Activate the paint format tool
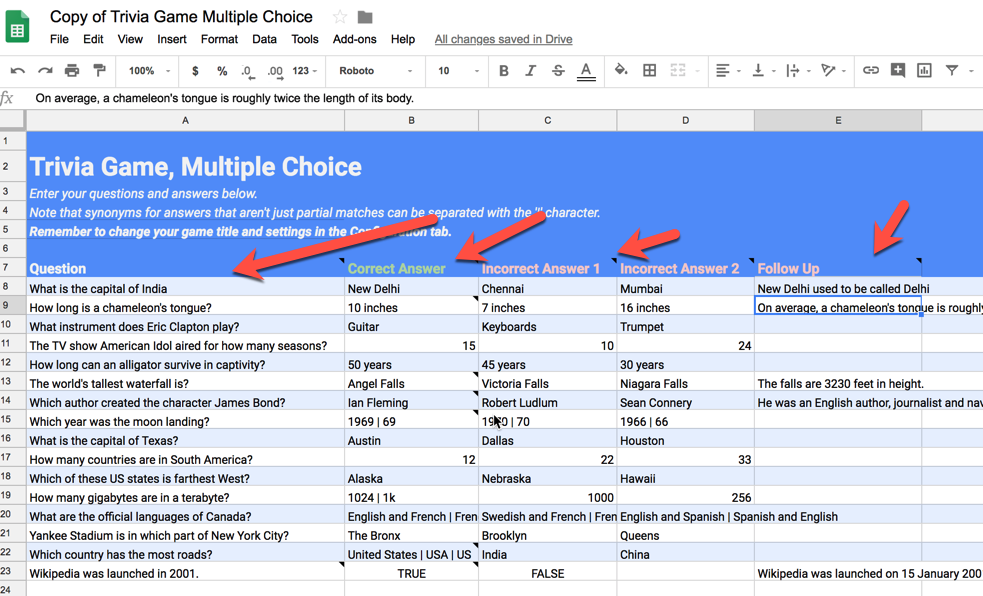Image resolution: width=983 pixels, height=596 pixels. click(x=99, y=70)
